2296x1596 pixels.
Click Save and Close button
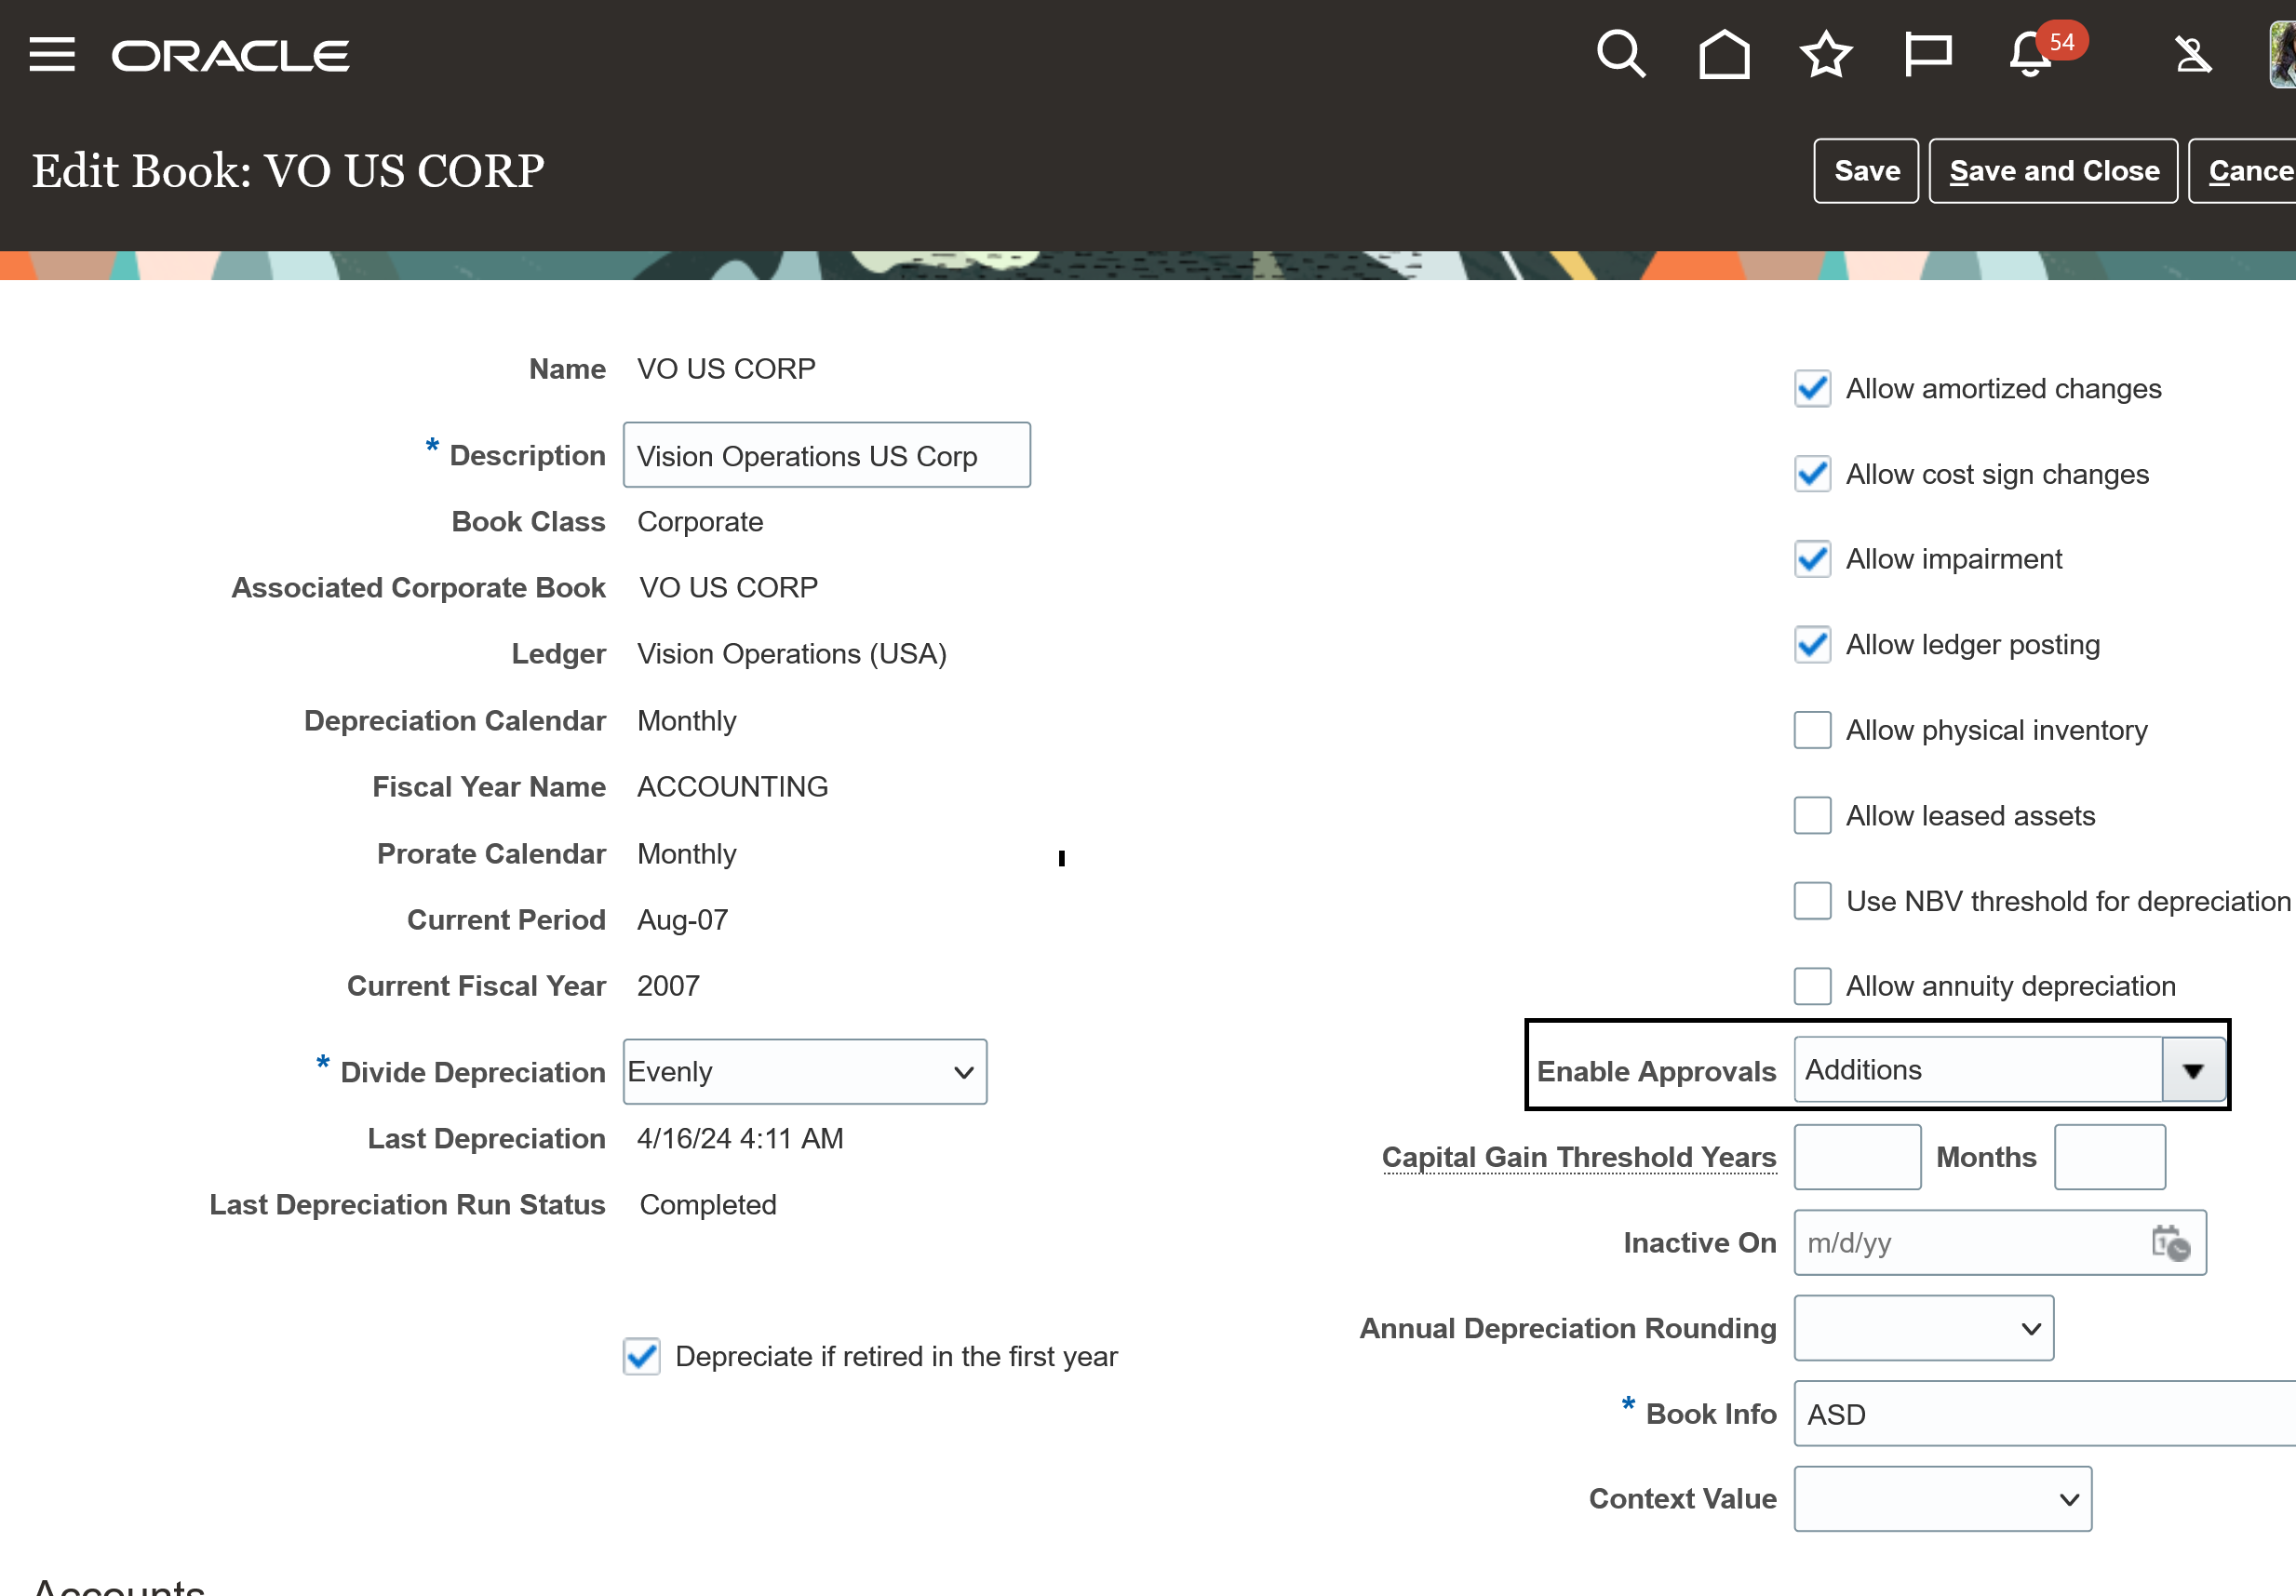point(2053,171)
